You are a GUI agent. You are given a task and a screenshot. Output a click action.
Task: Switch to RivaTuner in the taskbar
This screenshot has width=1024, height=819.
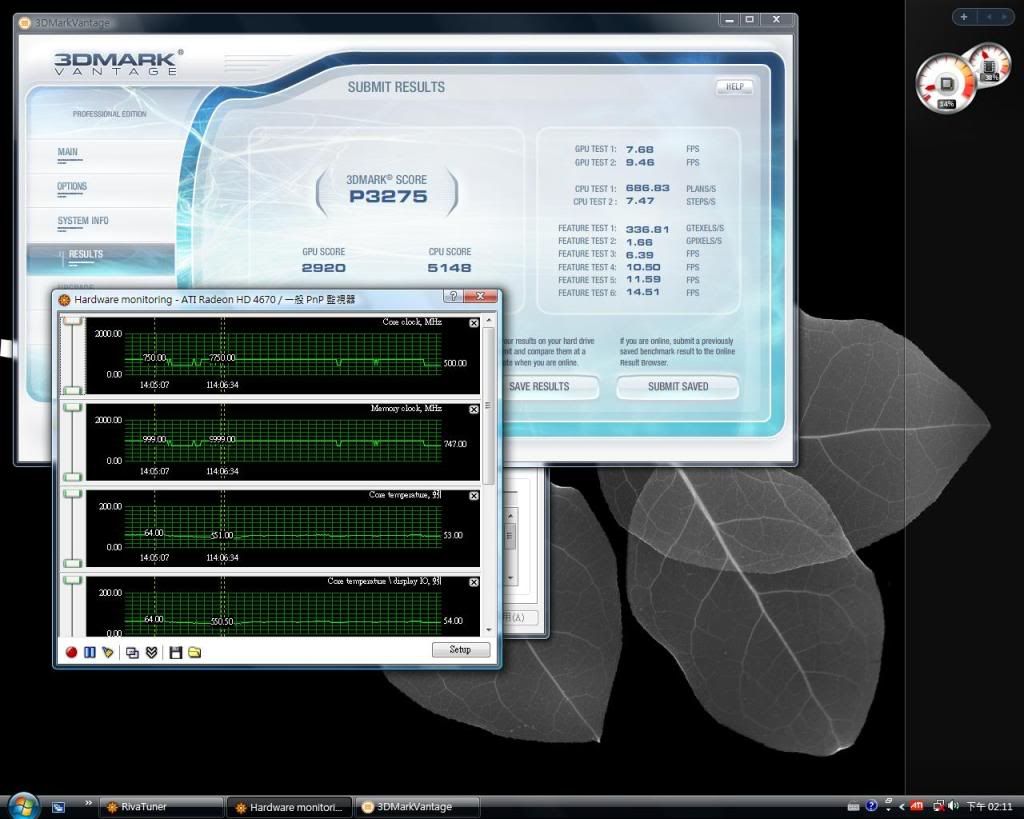pyautogui.click(x=162, y=807)
